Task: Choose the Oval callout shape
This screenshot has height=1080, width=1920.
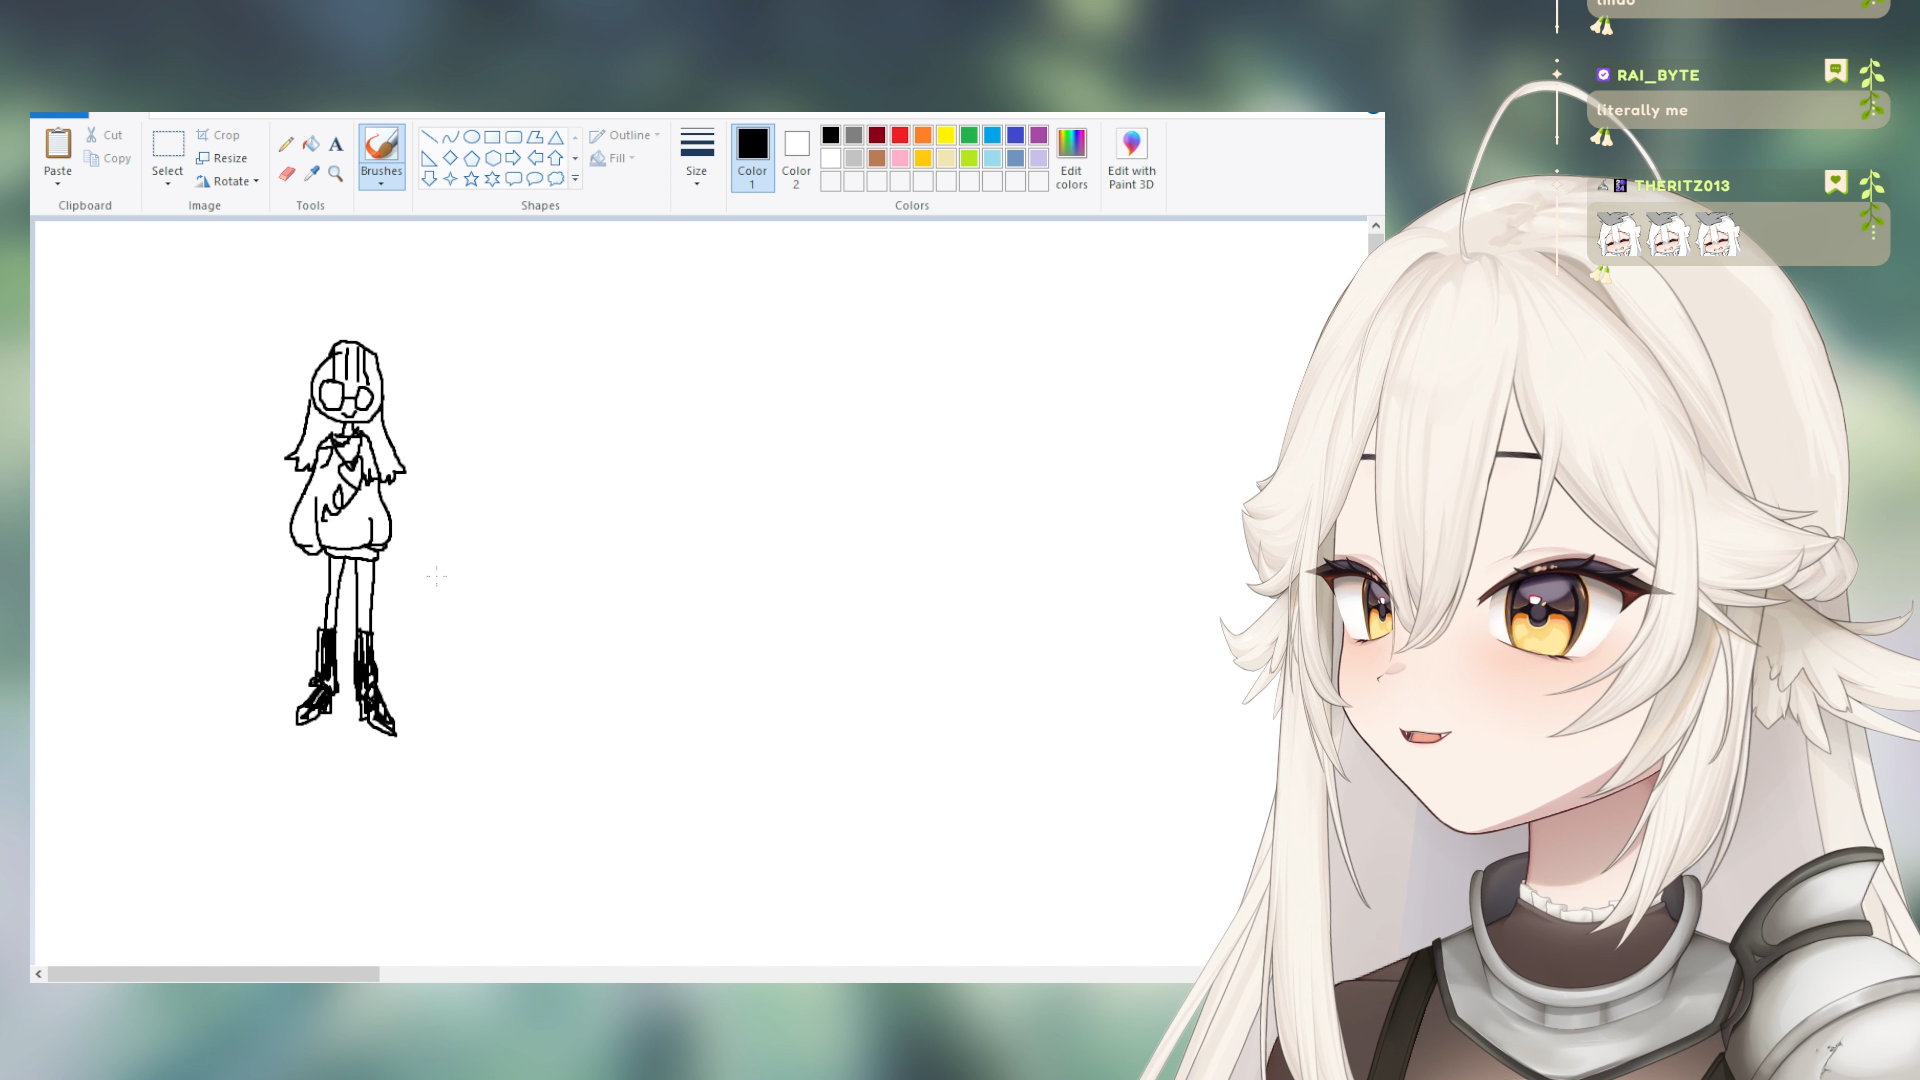Action: (534, 179)
